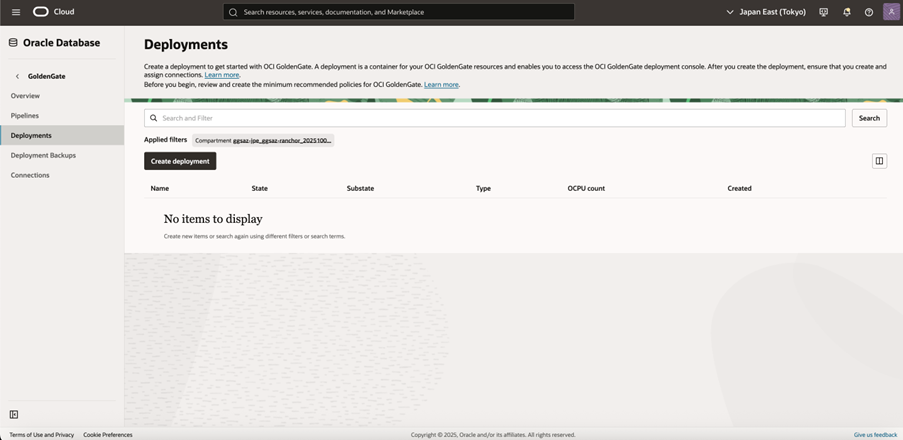903x440 pixels.
Task: Open Pipelines in the sidebar
Action: point(25,116)
